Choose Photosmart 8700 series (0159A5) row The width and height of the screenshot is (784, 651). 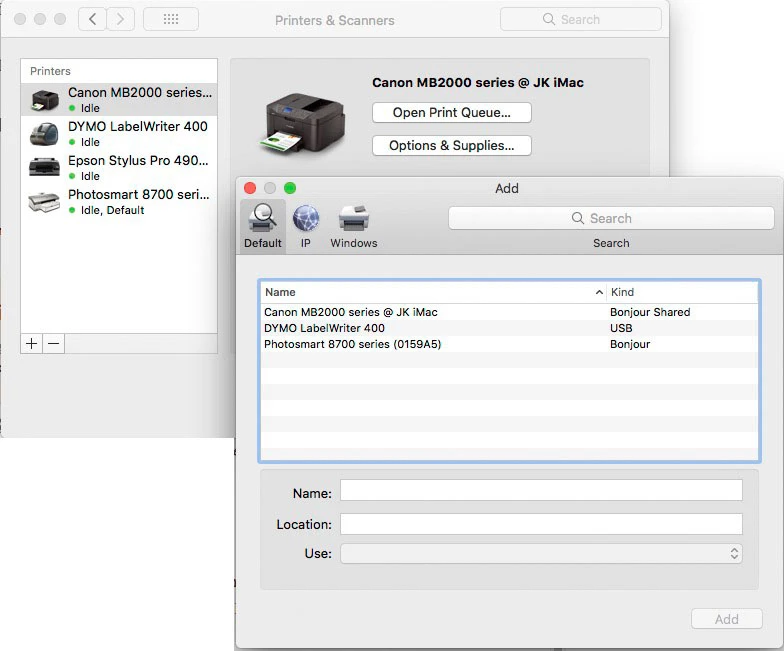coord(509,344)
